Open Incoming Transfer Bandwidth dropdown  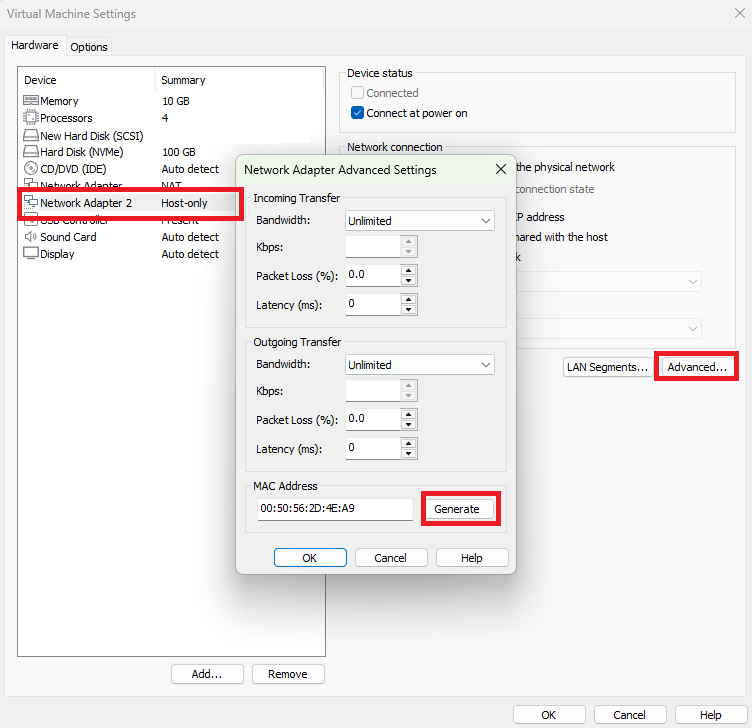(420, 221)
